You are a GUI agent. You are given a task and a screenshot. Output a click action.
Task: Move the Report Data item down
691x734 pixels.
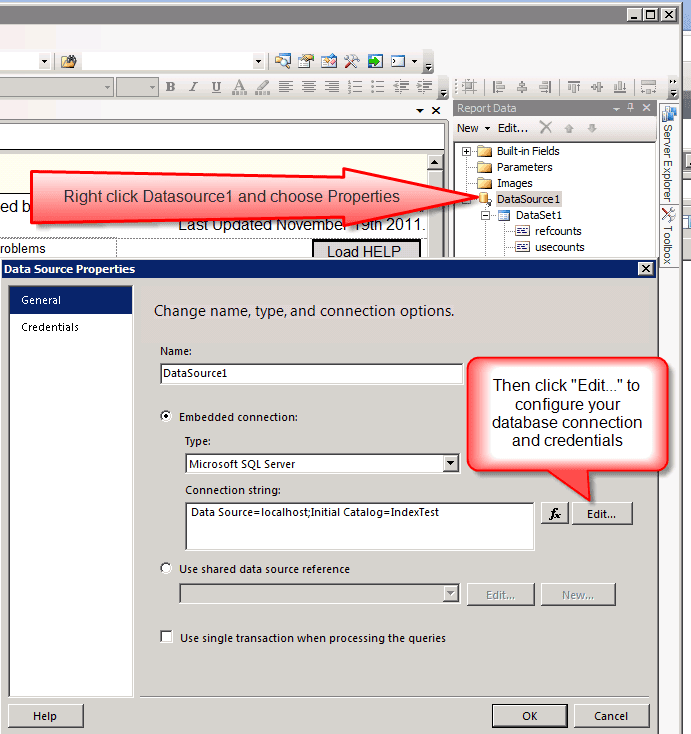[x=592, y=128]
